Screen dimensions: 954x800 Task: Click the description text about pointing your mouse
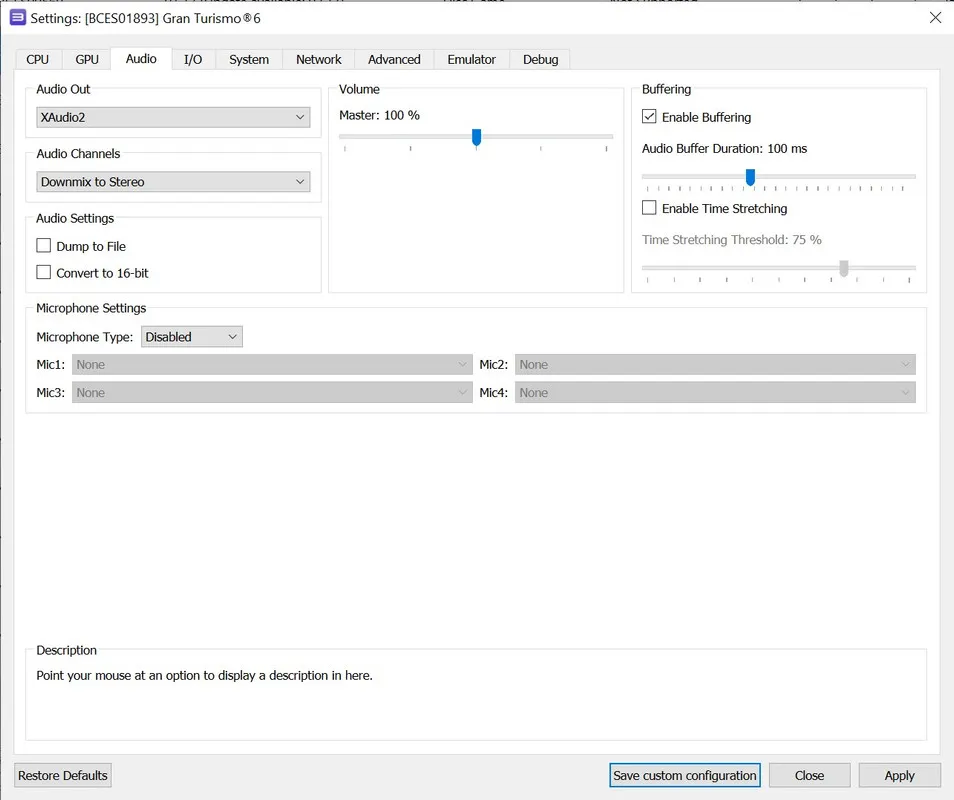204,675
